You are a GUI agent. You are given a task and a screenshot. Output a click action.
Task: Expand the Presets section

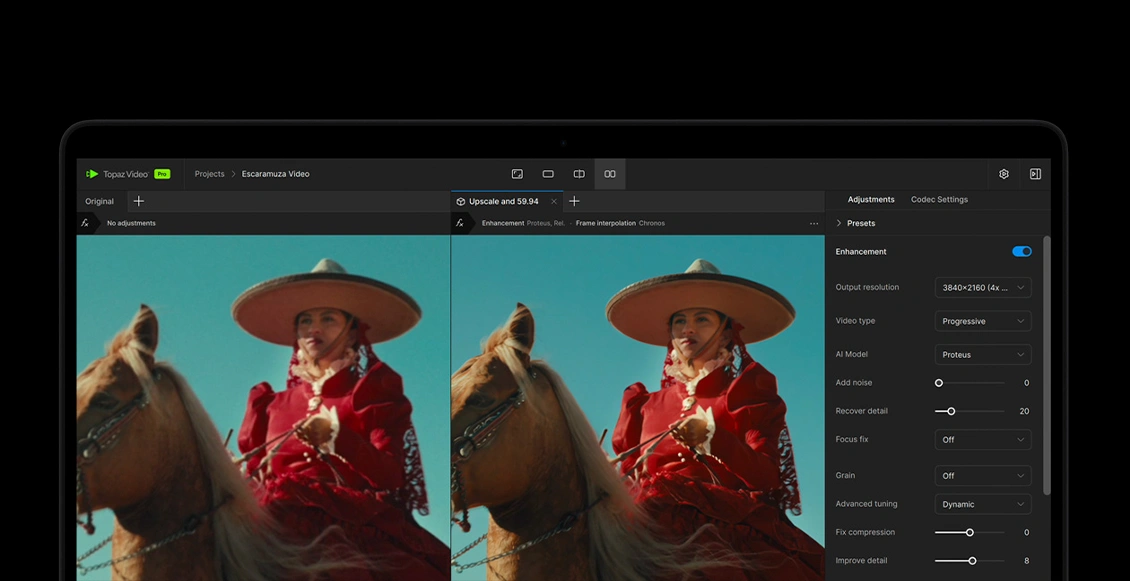point(855,223)
